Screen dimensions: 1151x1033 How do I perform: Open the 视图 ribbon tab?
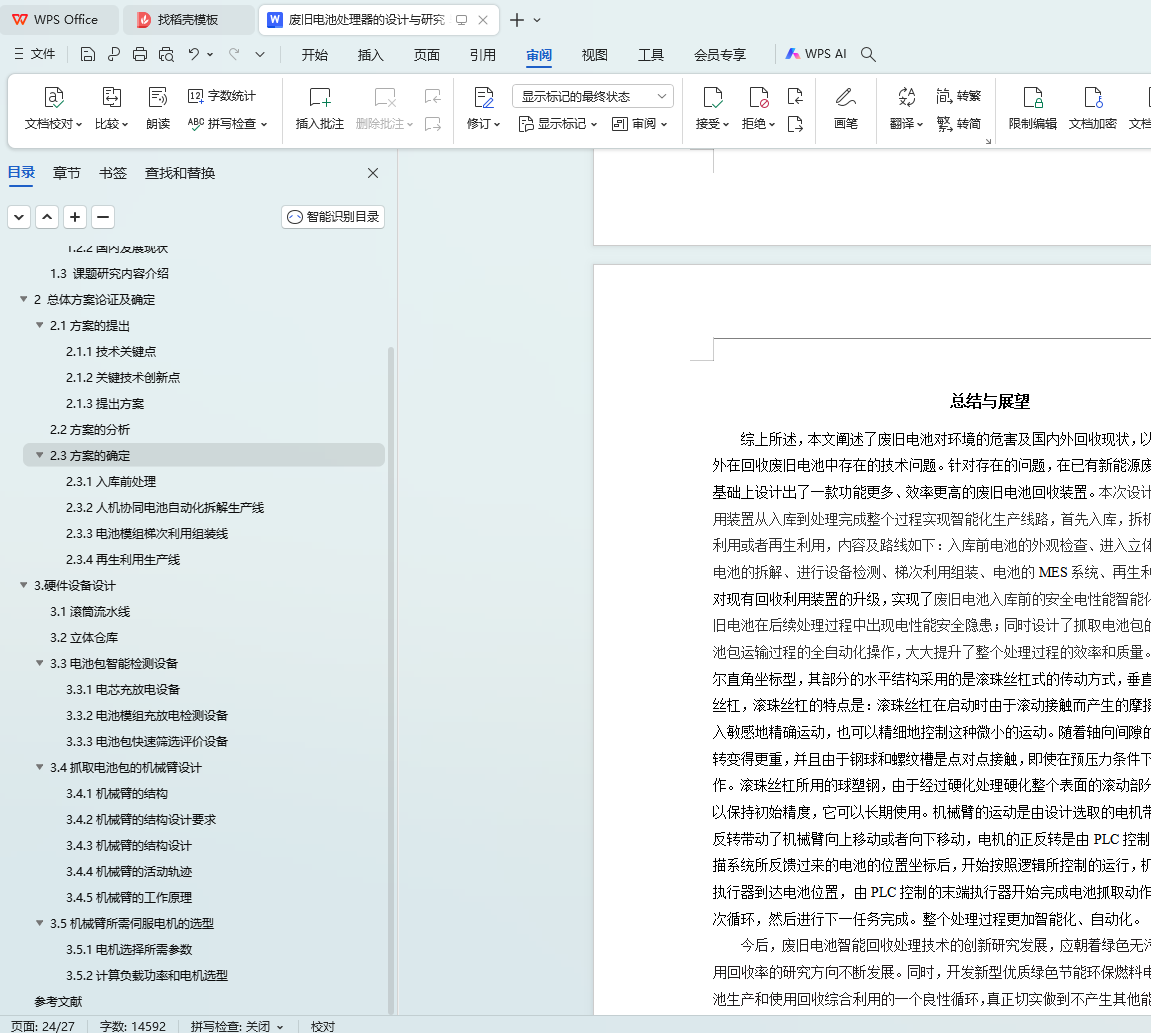595,54
